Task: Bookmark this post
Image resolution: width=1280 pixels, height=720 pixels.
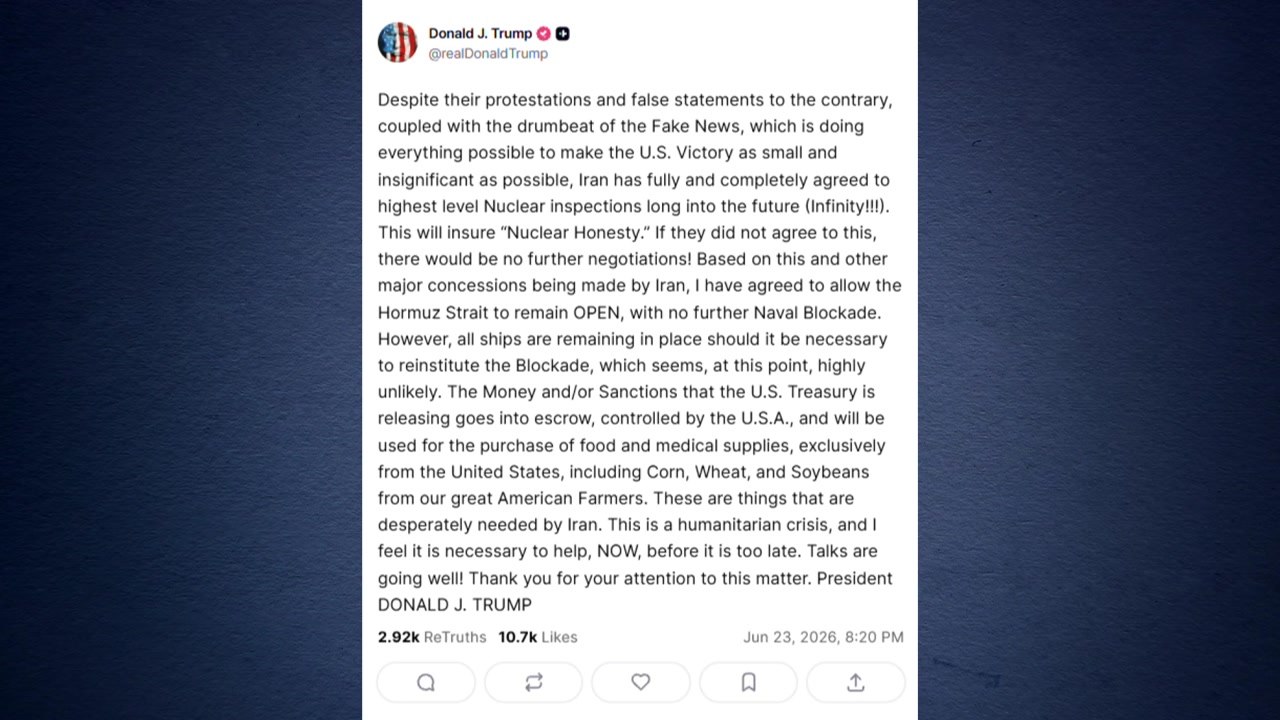Action: (748, 682)
